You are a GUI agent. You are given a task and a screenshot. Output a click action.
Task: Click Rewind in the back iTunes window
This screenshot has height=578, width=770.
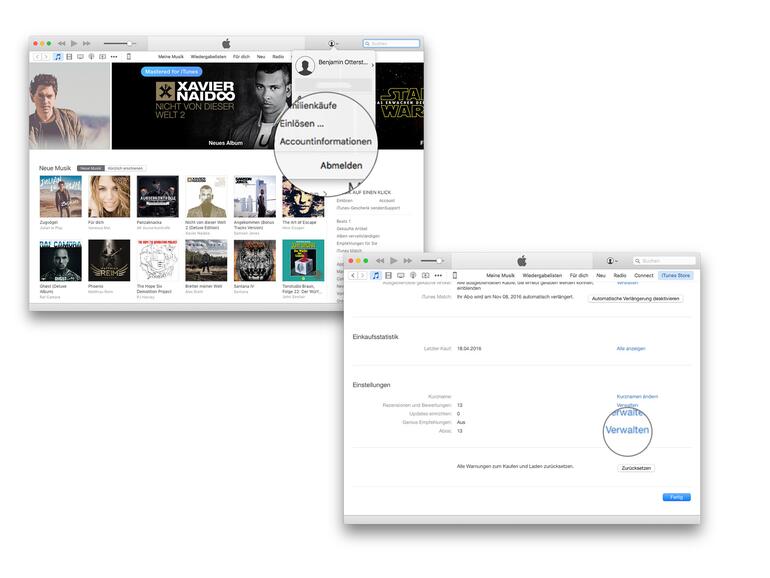(x=61, y=44)
